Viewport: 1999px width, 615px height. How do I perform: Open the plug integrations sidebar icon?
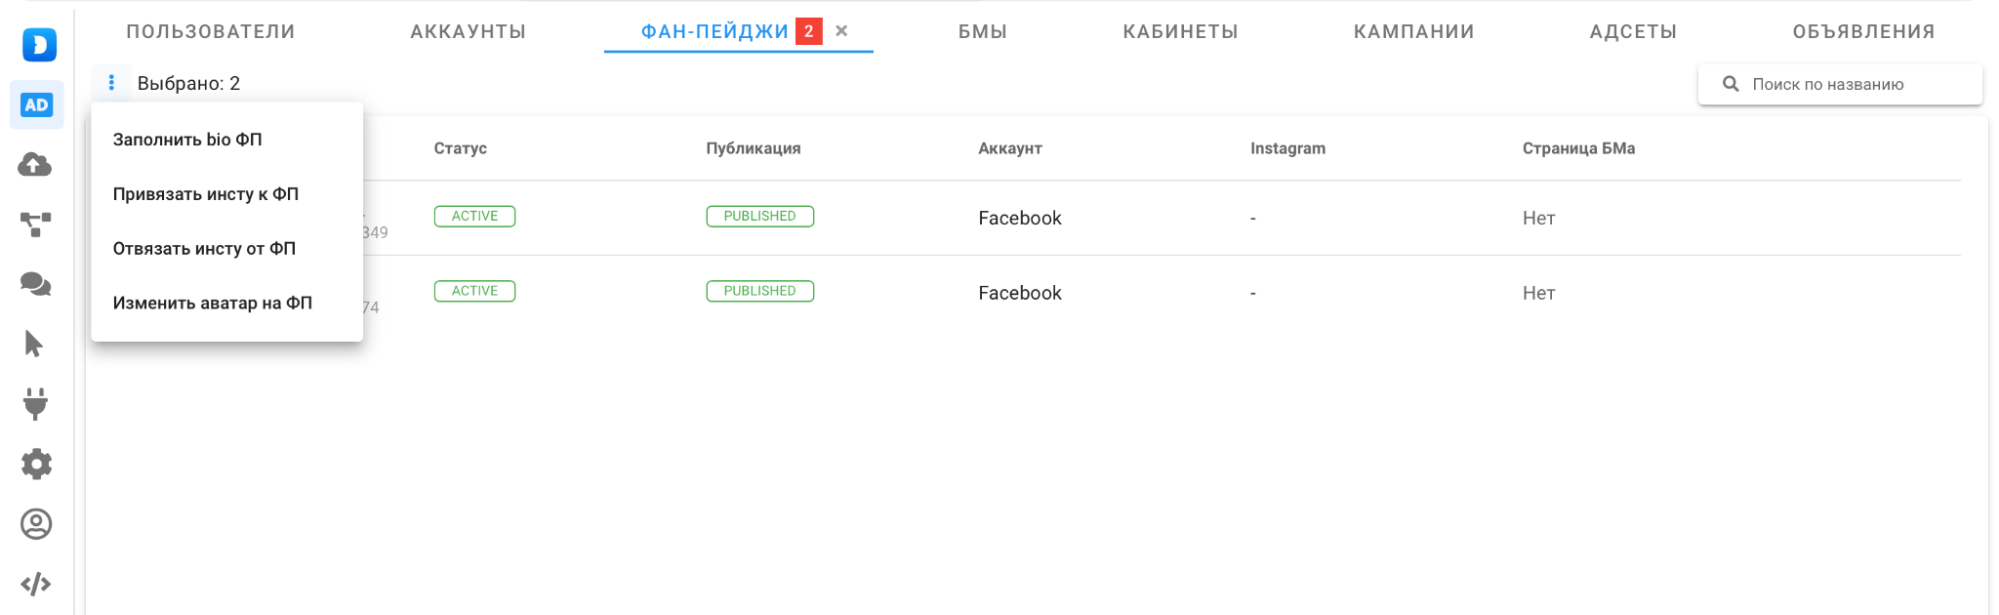(x=36, y=404)
